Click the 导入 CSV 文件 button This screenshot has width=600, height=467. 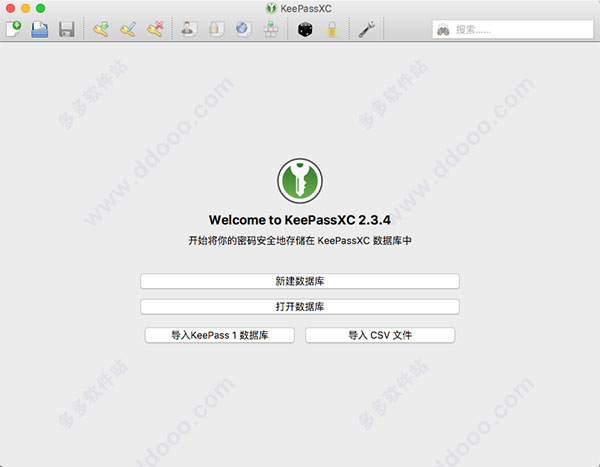point(380,335)
